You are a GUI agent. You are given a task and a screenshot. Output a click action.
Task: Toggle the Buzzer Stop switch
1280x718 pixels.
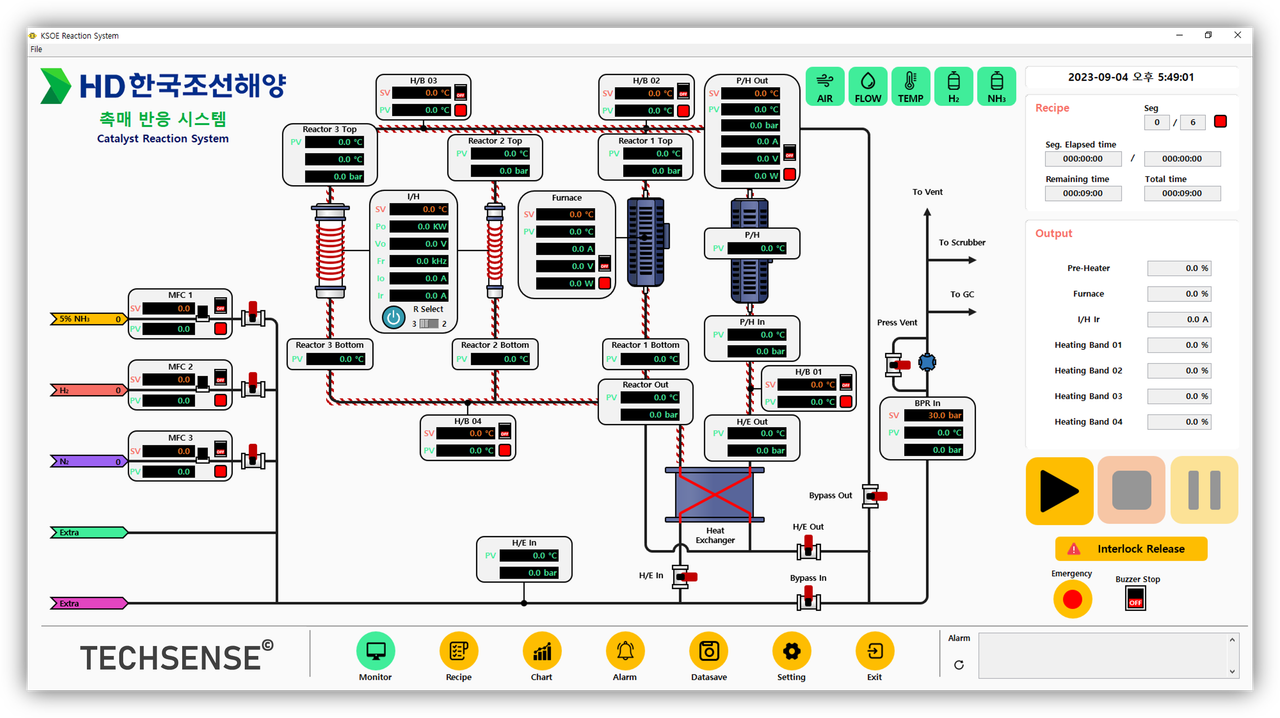[1135, 599]
